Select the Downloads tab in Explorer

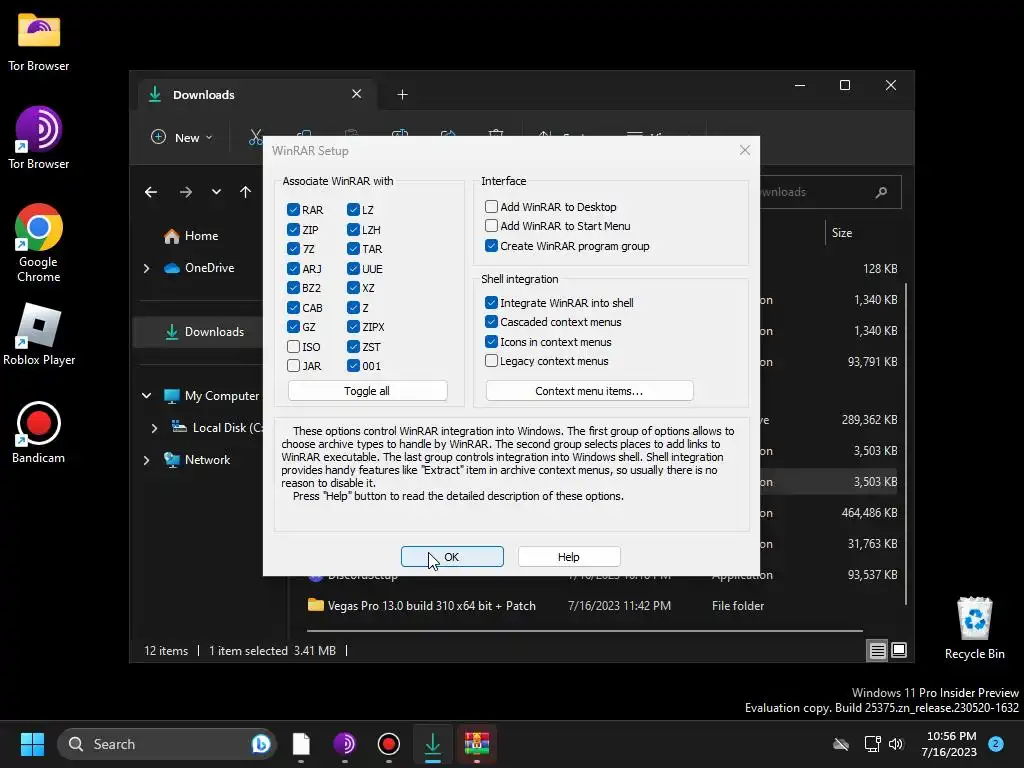click(257, 95)
